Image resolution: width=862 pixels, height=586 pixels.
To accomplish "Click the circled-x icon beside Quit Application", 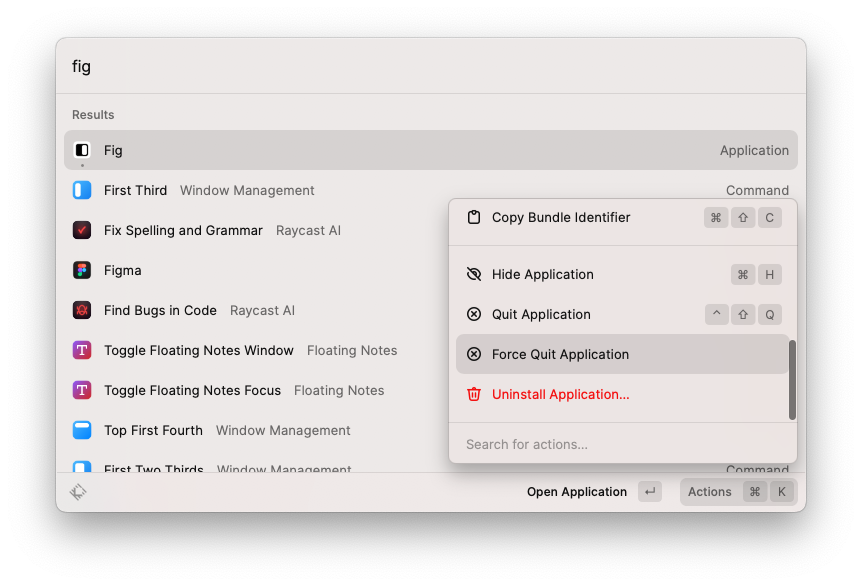I will (474, 314).
